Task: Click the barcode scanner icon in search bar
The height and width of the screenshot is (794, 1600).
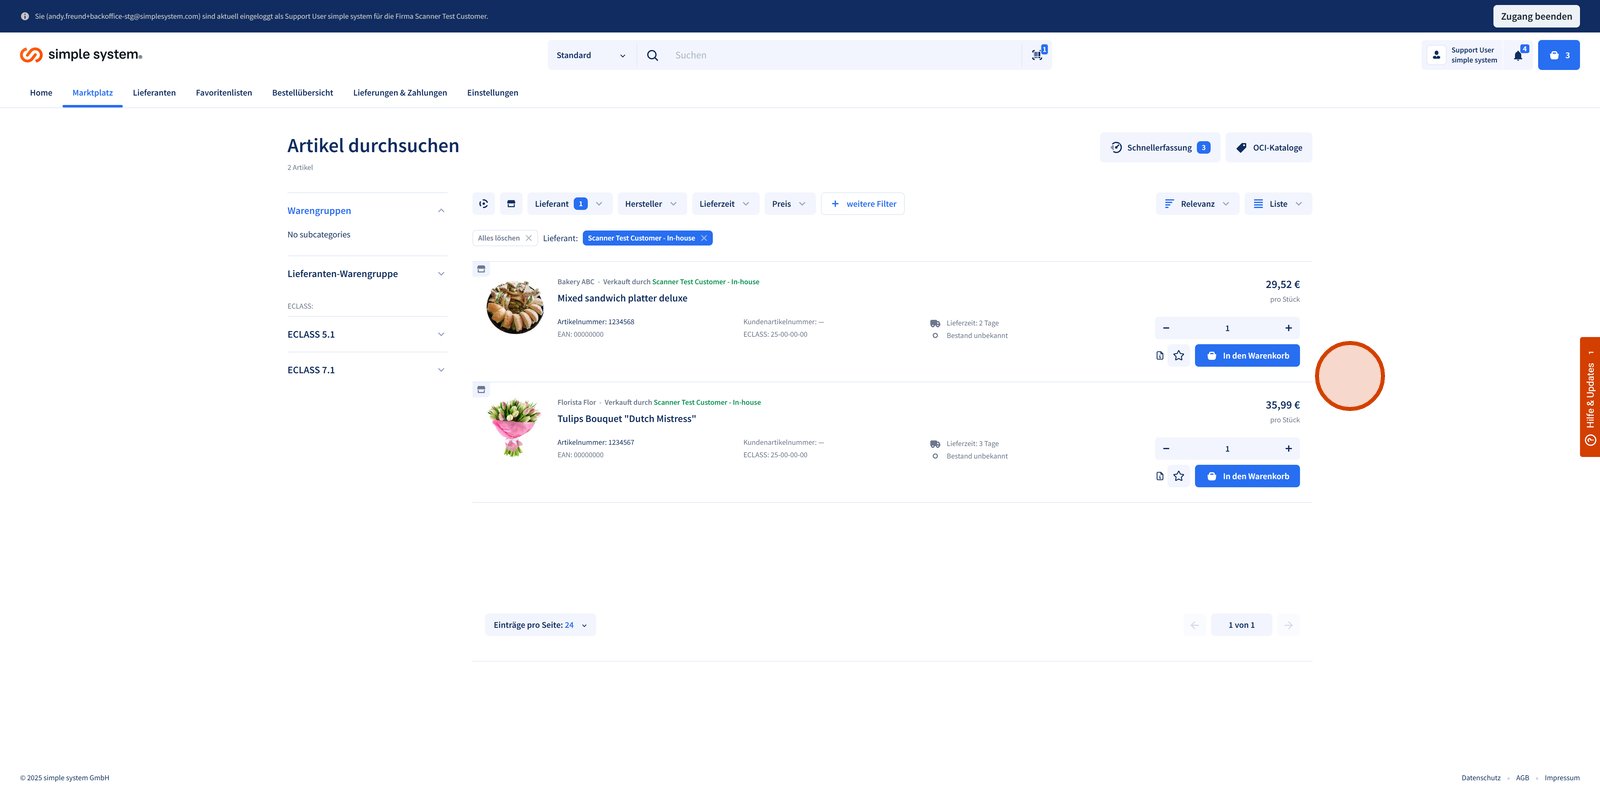Action: 1037,55
